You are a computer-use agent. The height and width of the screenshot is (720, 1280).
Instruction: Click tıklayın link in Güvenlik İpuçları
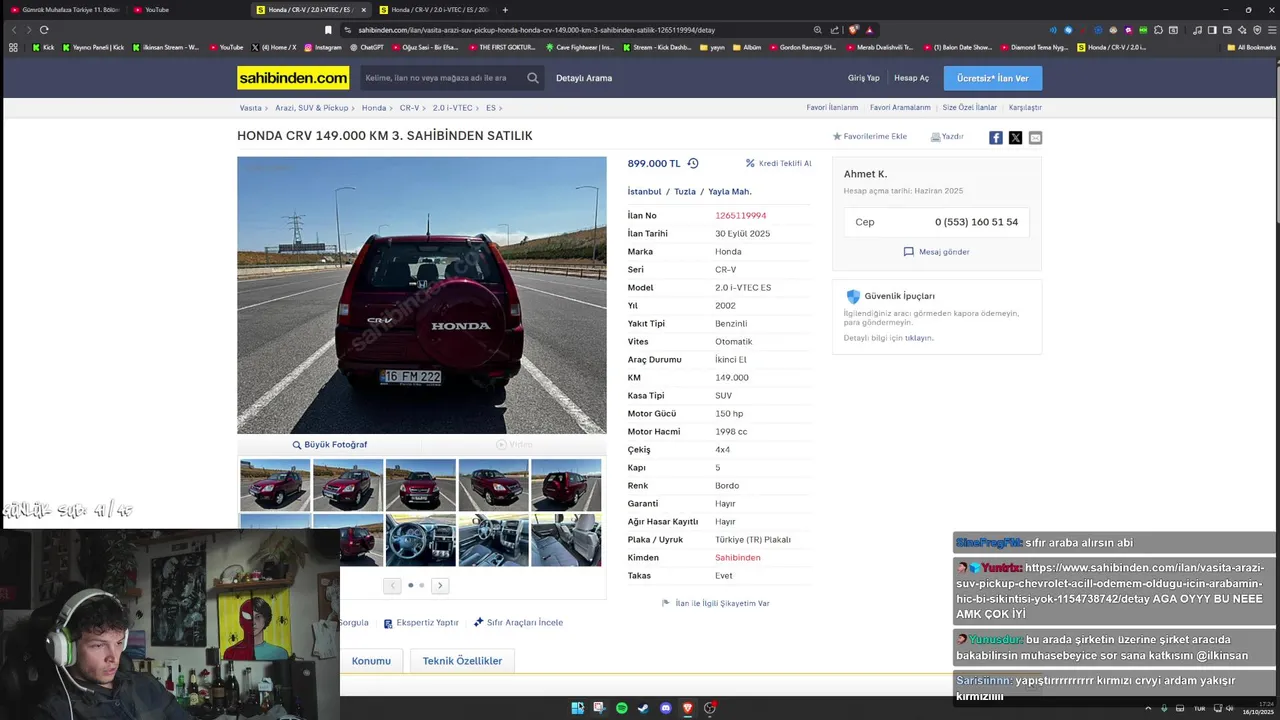click(x=918, y=338)
